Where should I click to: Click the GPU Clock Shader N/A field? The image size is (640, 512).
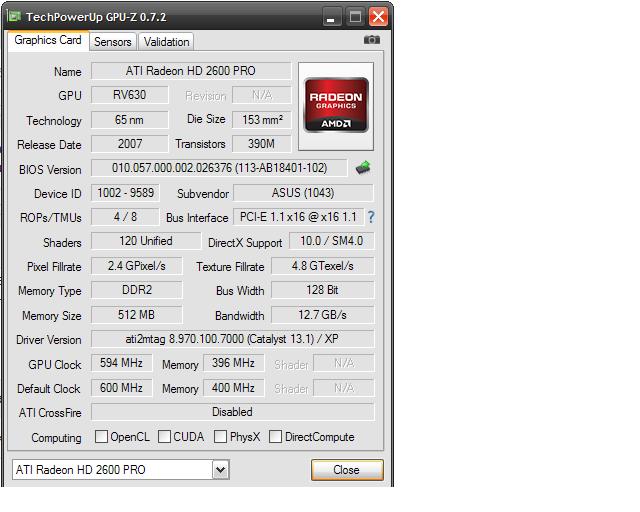(x=344, y=363)
